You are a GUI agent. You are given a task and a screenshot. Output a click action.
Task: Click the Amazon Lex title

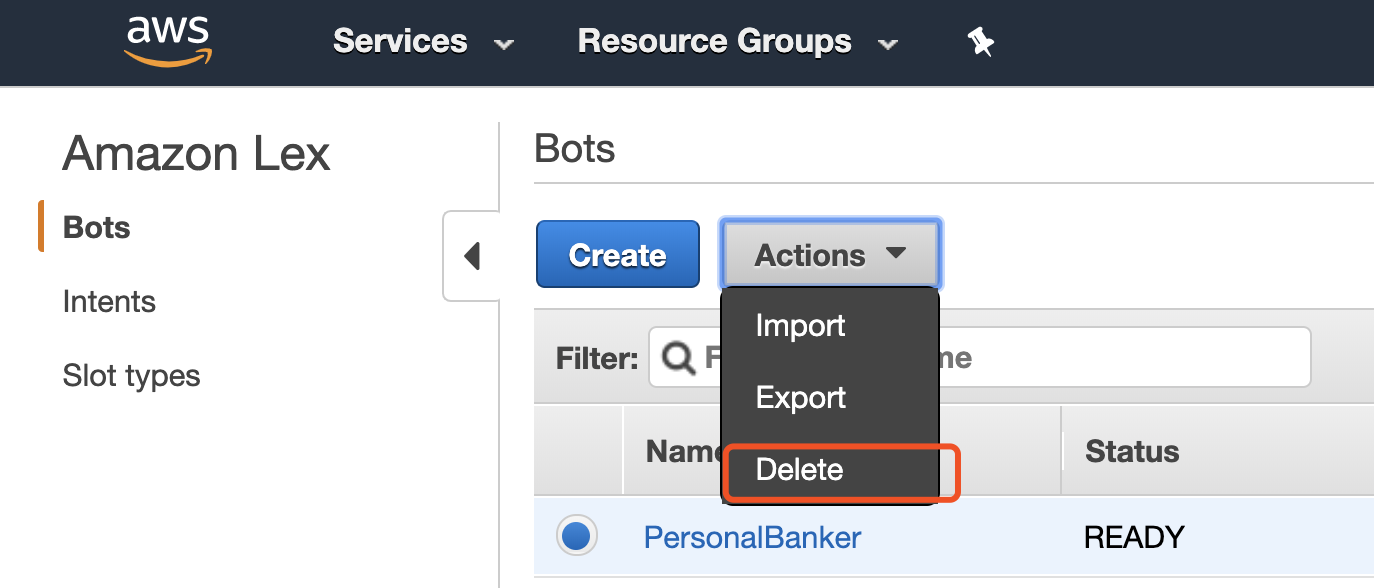pyautogui.click(x=196, y=155)
